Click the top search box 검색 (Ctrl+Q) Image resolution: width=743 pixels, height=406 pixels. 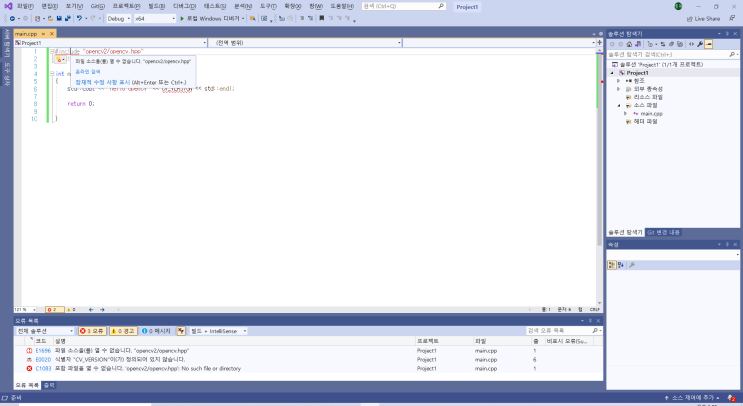click(404, 6)
